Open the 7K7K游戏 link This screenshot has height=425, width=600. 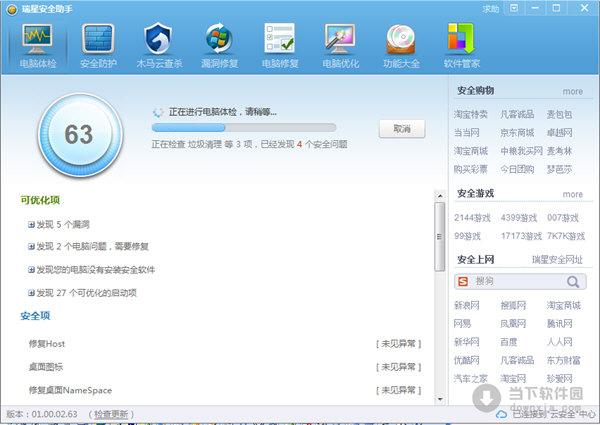(x=566, y=236)
